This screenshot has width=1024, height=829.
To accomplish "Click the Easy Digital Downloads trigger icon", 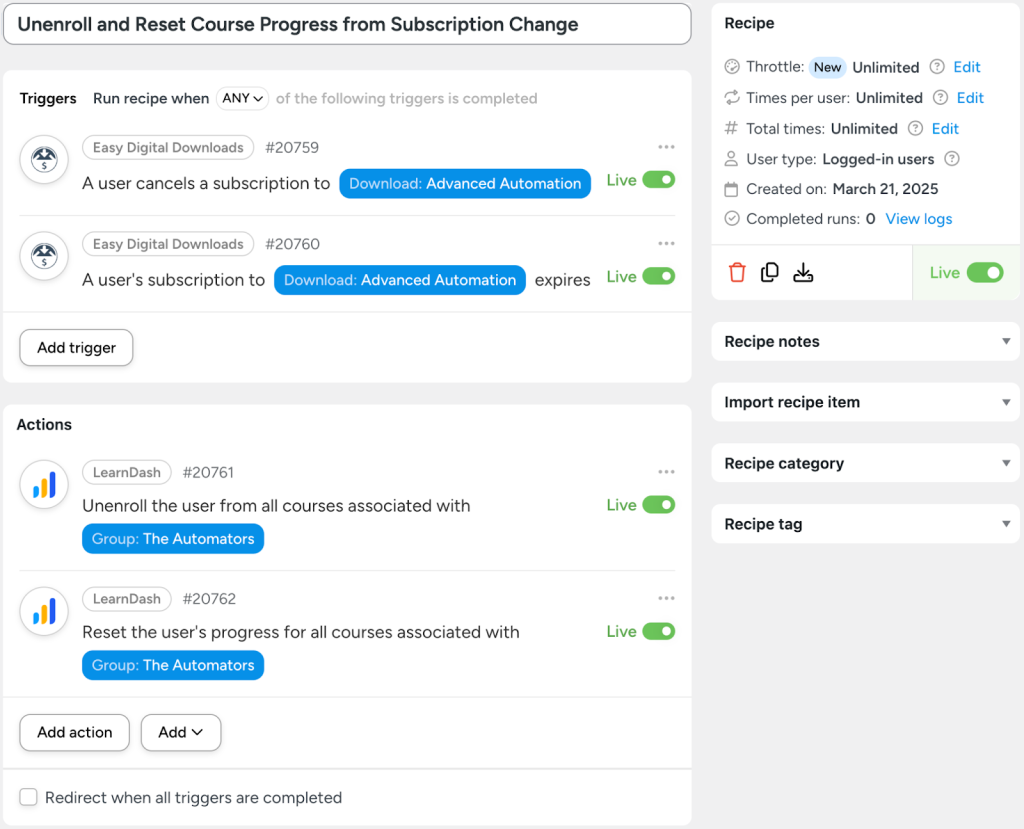I will 44,159.
